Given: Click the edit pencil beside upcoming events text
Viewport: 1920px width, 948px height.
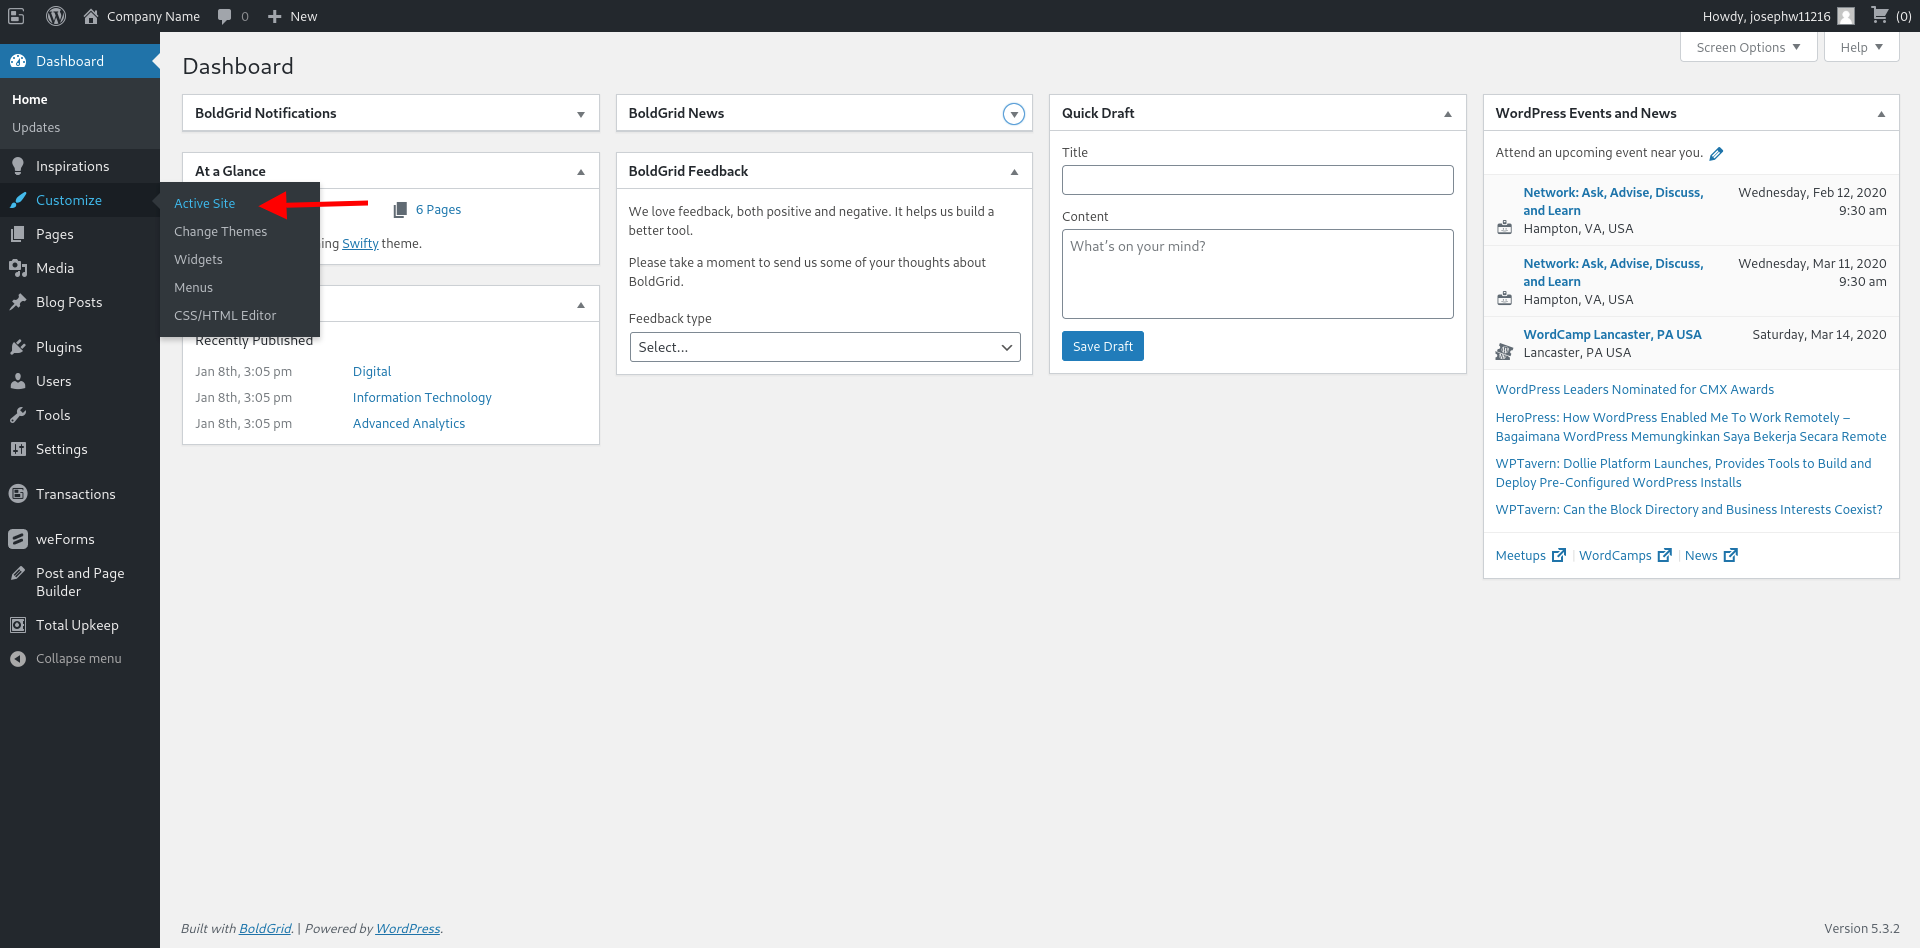Looking at the screenshot, I should (1718, 152).
